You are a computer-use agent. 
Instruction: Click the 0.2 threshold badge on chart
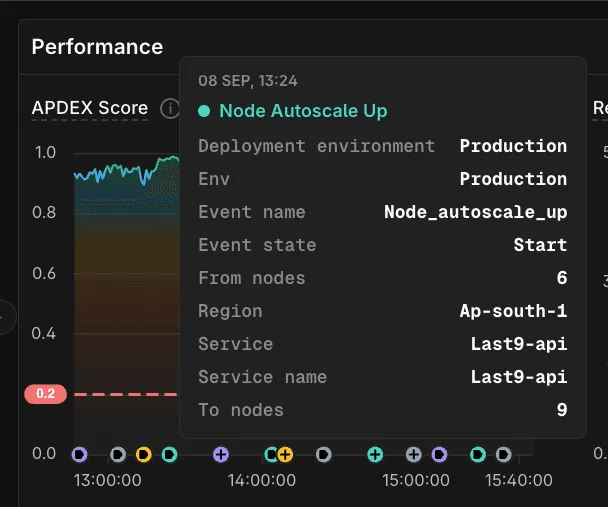pyautogui.click(x=45, y=394)
